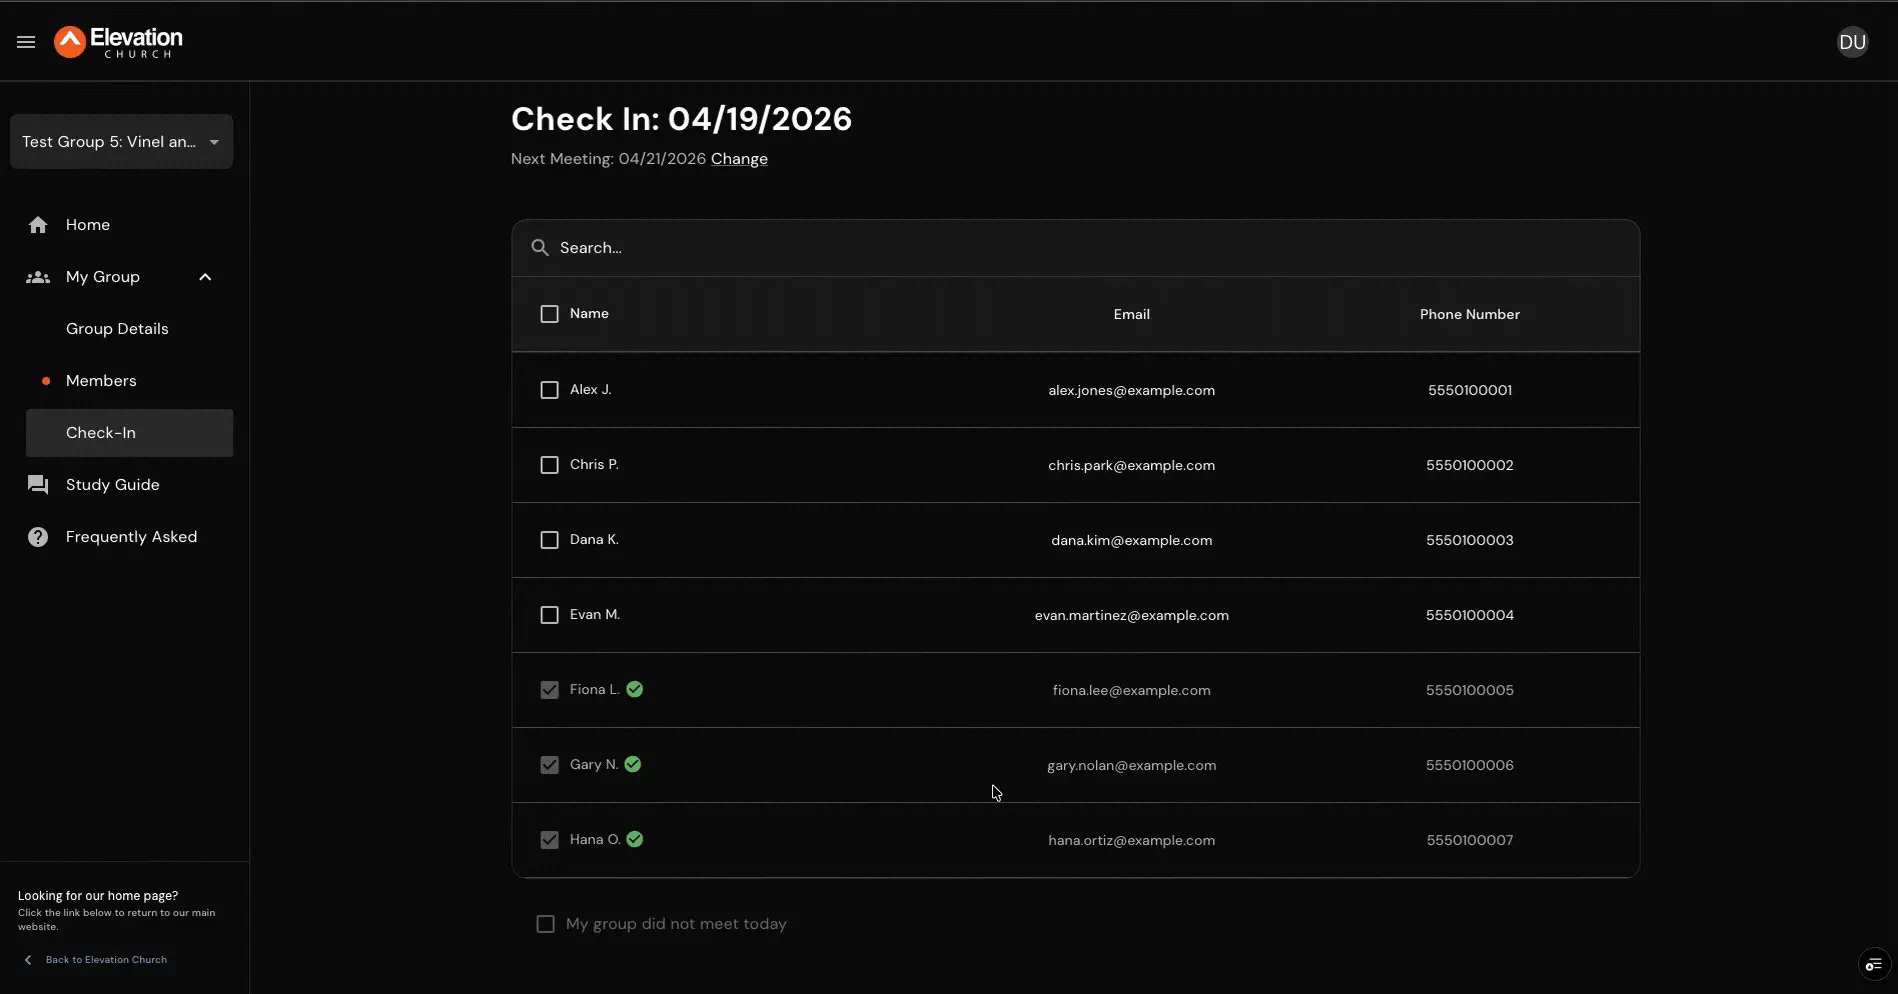Click 'Looking for our home page?' text
This screenshot has width=1898, height=994.
pyautogui.click(x=98, y=896)
